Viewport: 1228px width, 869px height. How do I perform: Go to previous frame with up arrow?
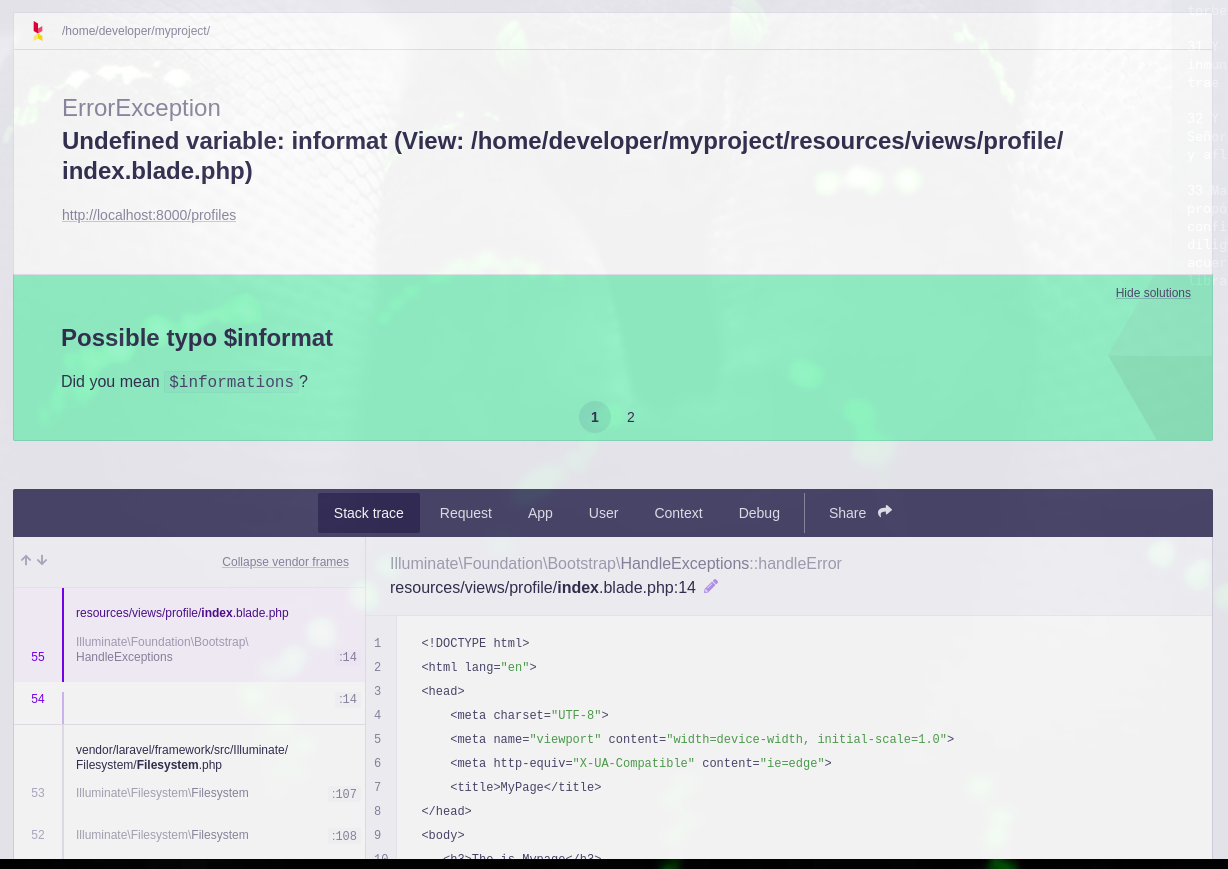[26, 561]
